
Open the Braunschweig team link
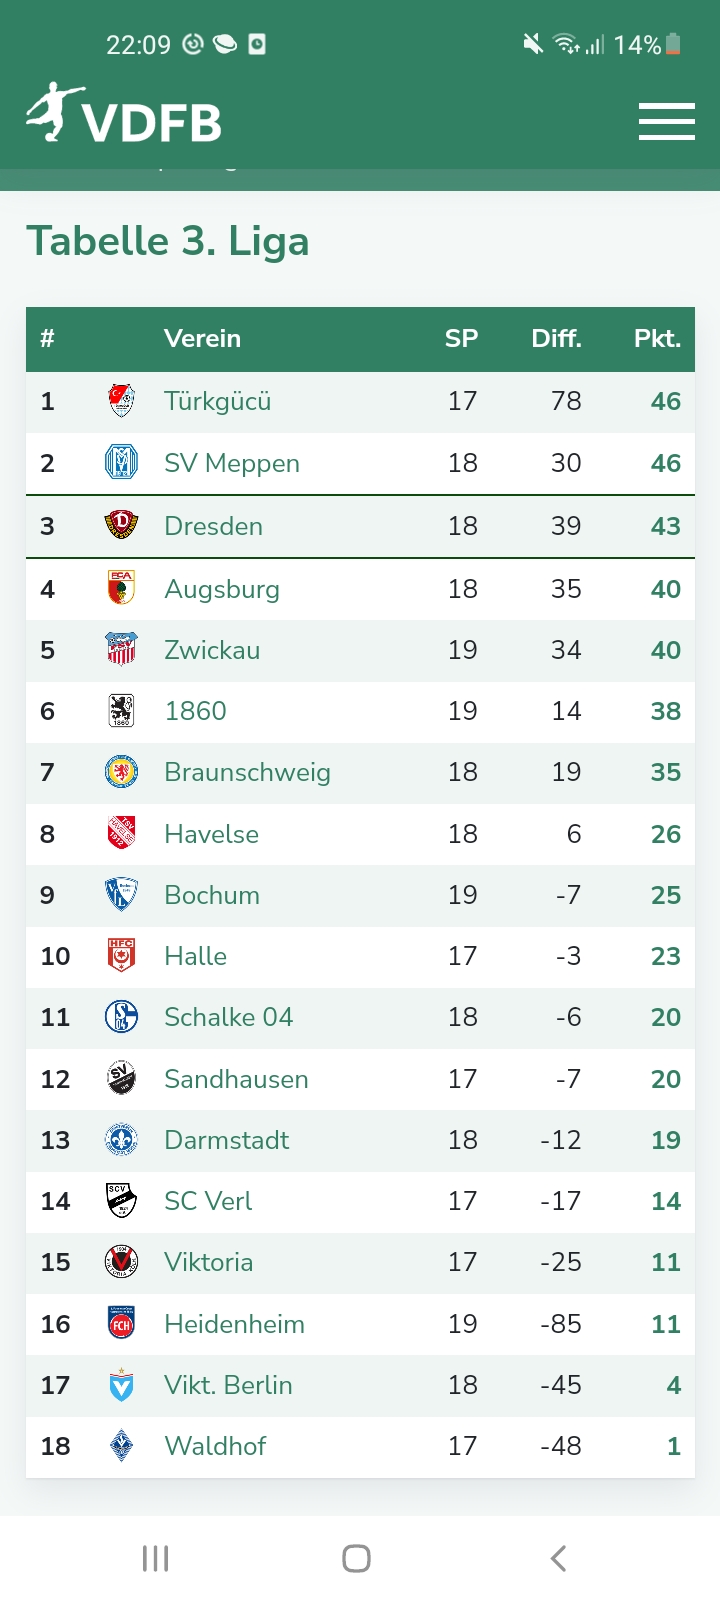(x=247, y=772)
